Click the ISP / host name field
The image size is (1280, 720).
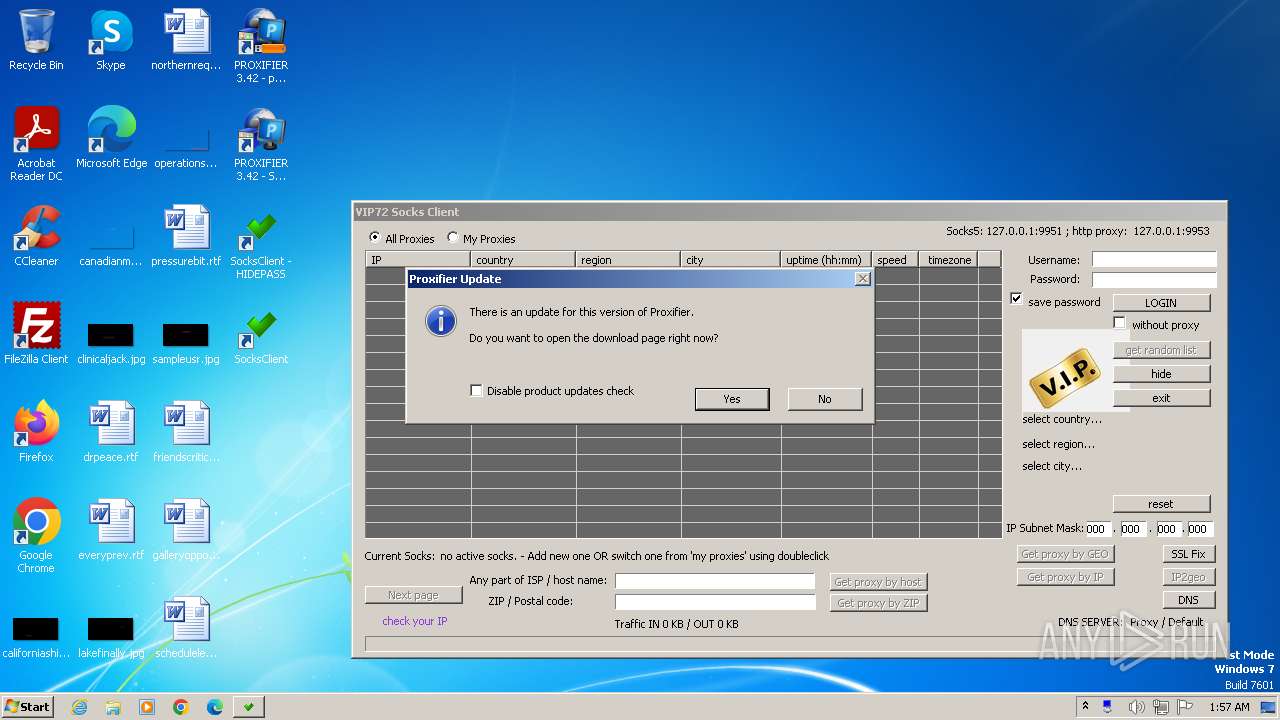point(715,581)
